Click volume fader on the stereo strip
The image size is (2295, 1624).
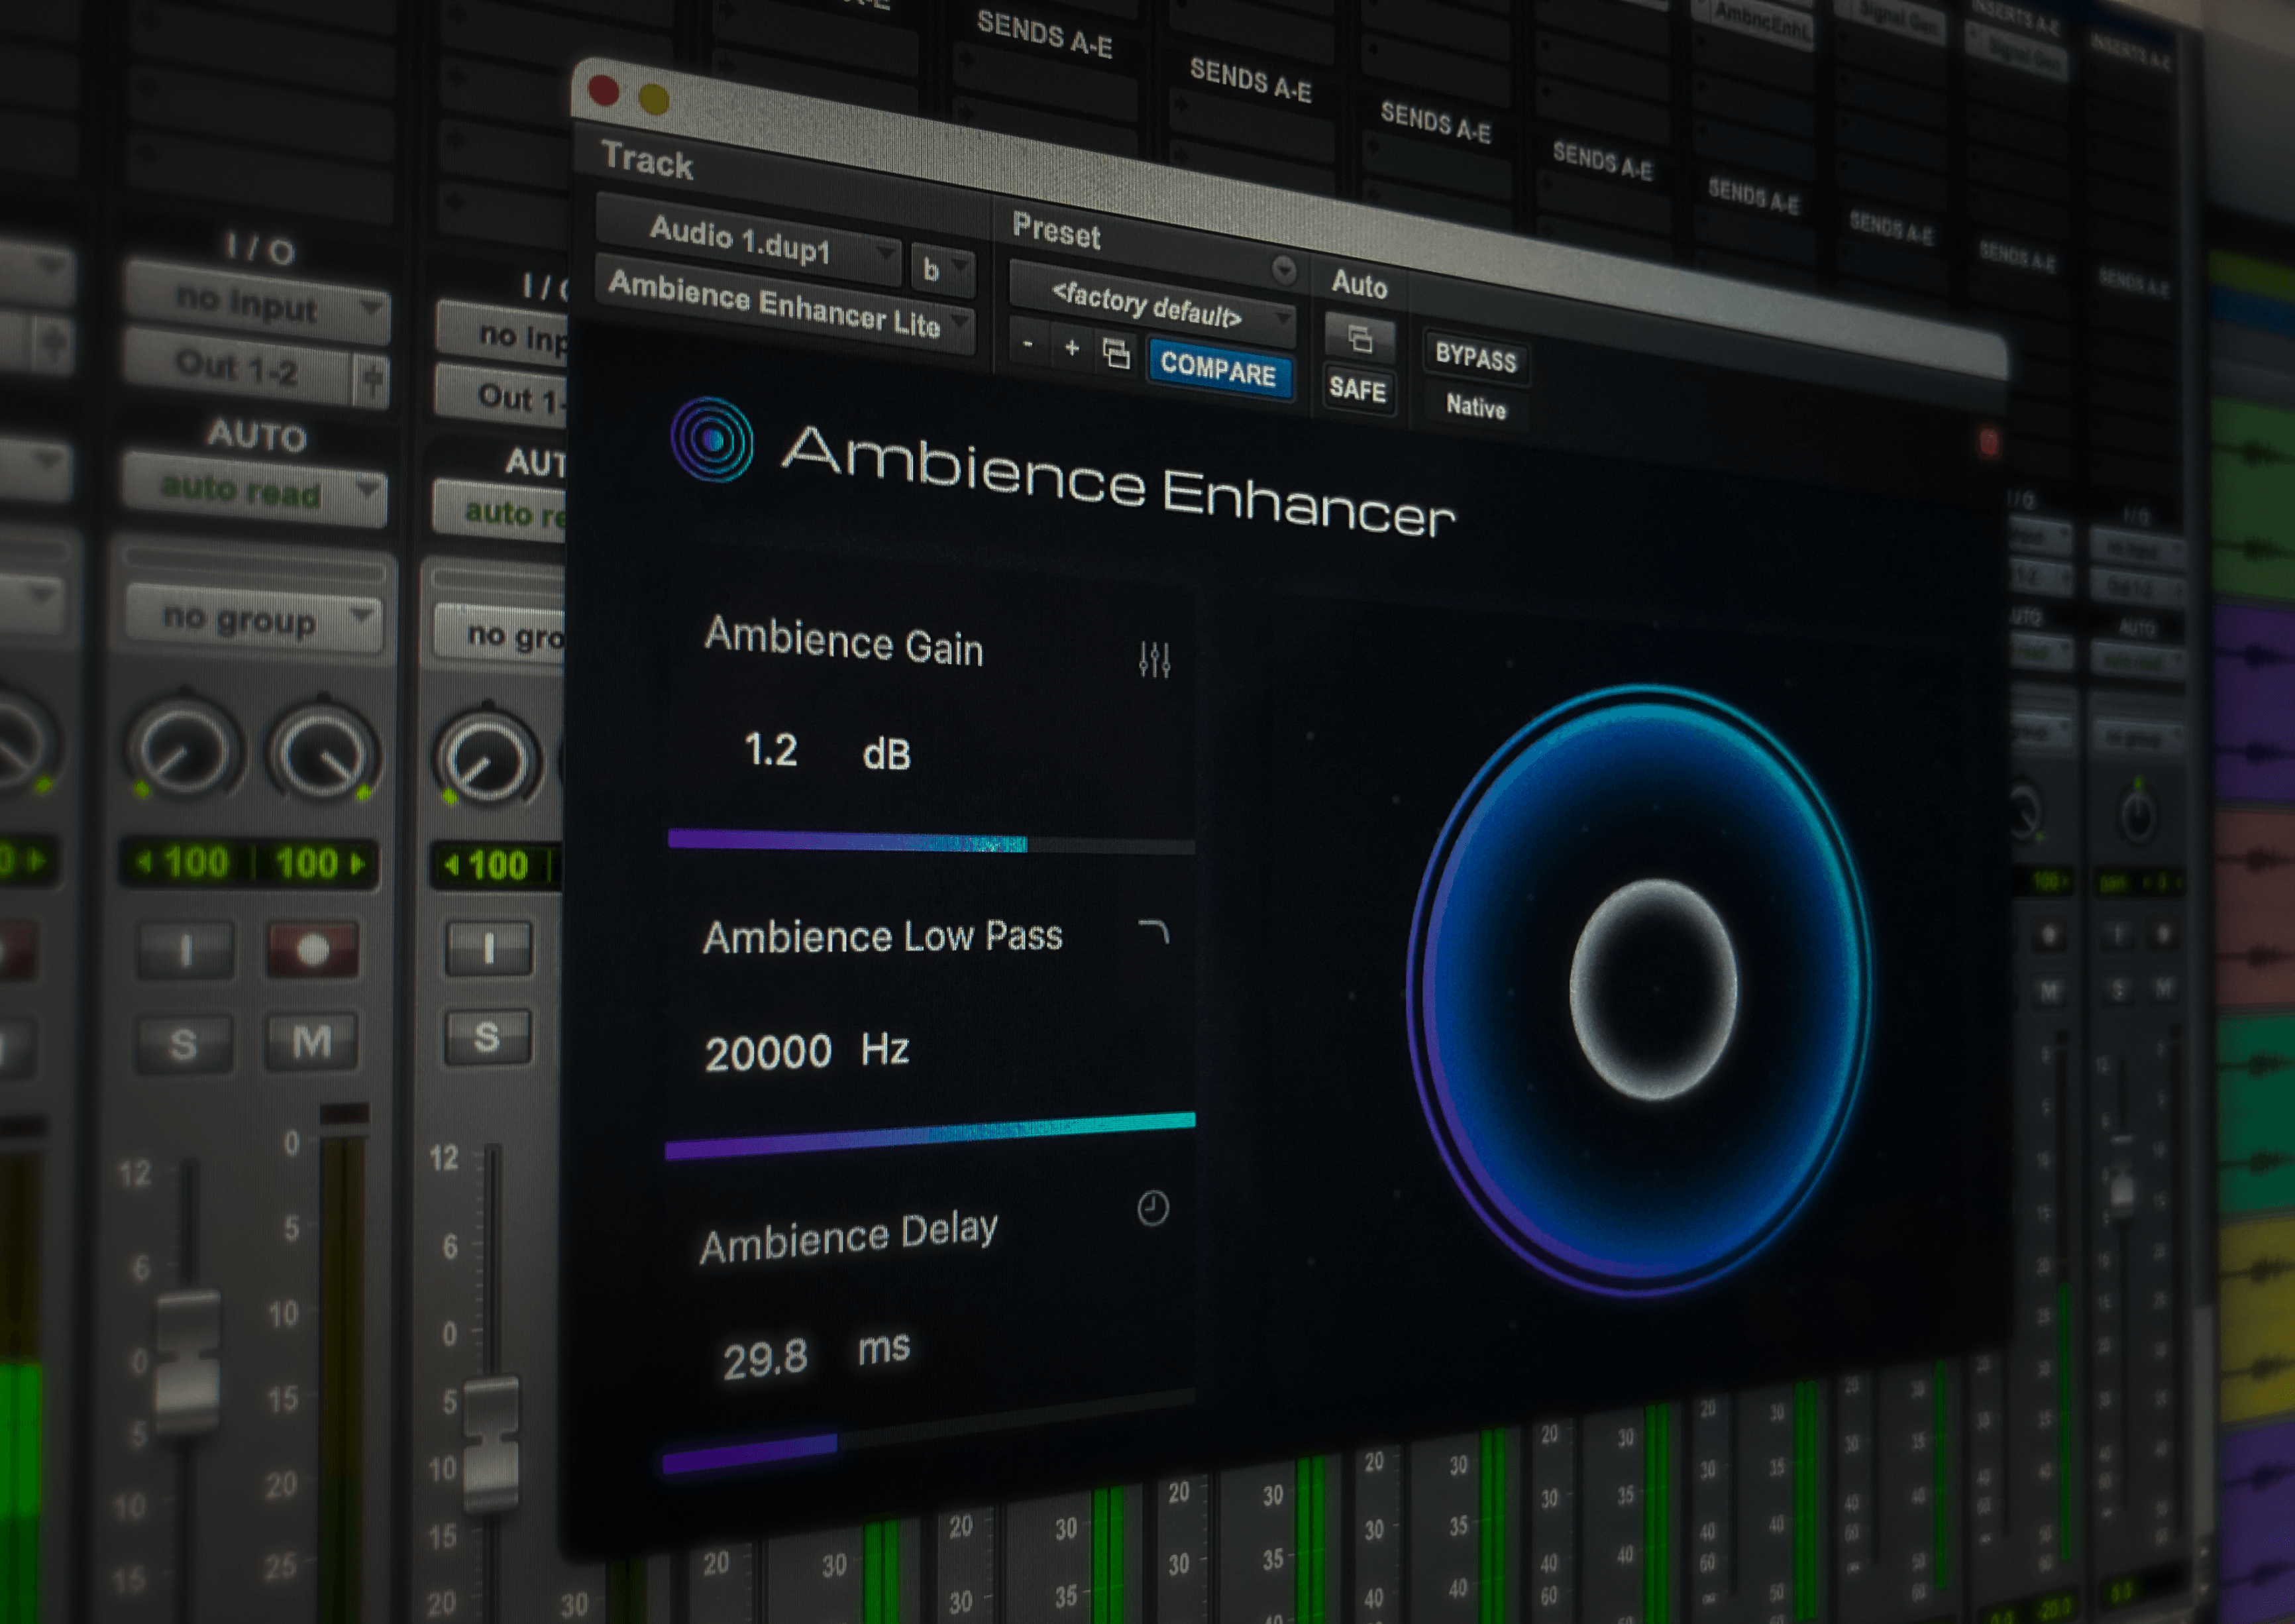pyautogui.click(x=188, y=1362)
